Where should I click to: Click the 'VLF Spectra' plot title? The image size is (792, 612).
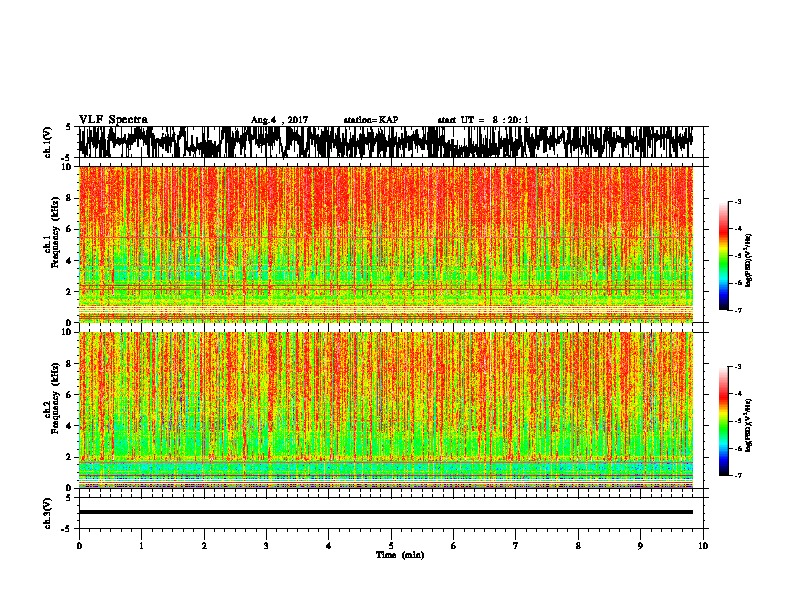(113, 120)
